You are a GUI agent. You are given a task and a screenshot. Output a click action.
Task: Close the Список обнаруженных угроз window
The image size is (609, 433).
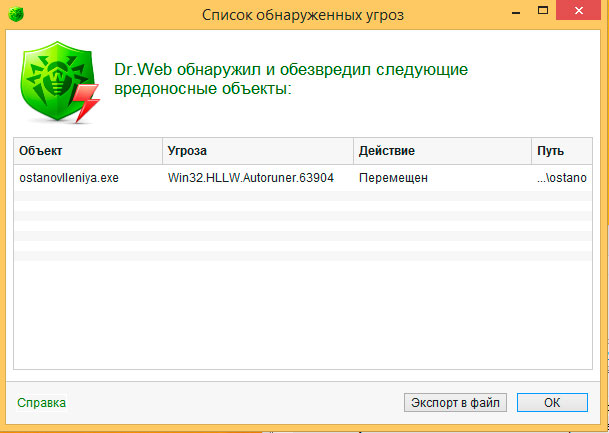coord(579,10)
